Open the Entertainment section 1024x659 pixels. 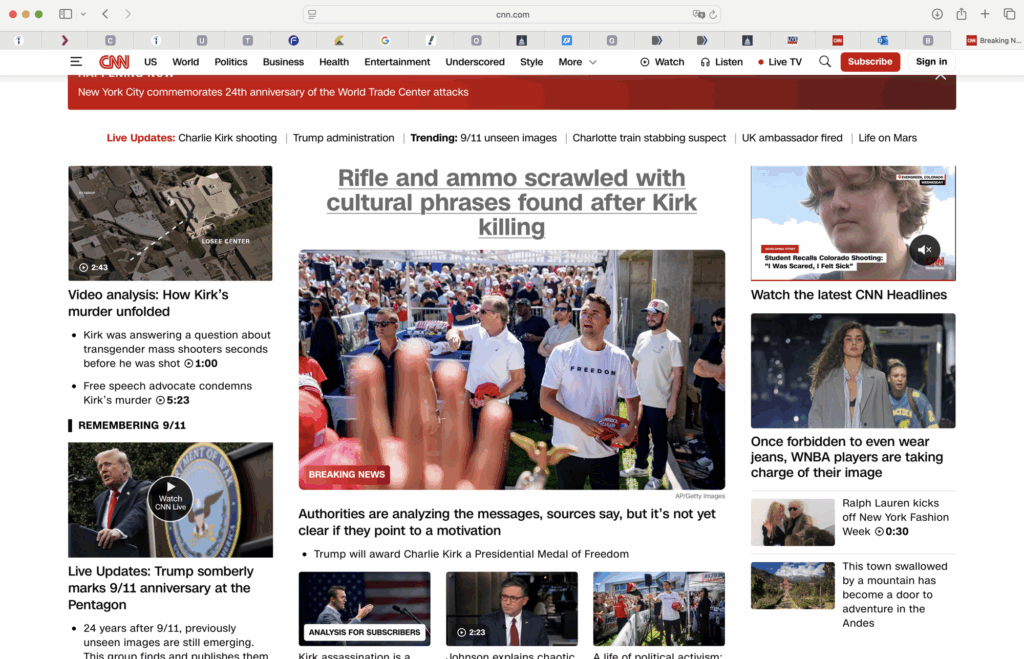[x=397, y=61]
